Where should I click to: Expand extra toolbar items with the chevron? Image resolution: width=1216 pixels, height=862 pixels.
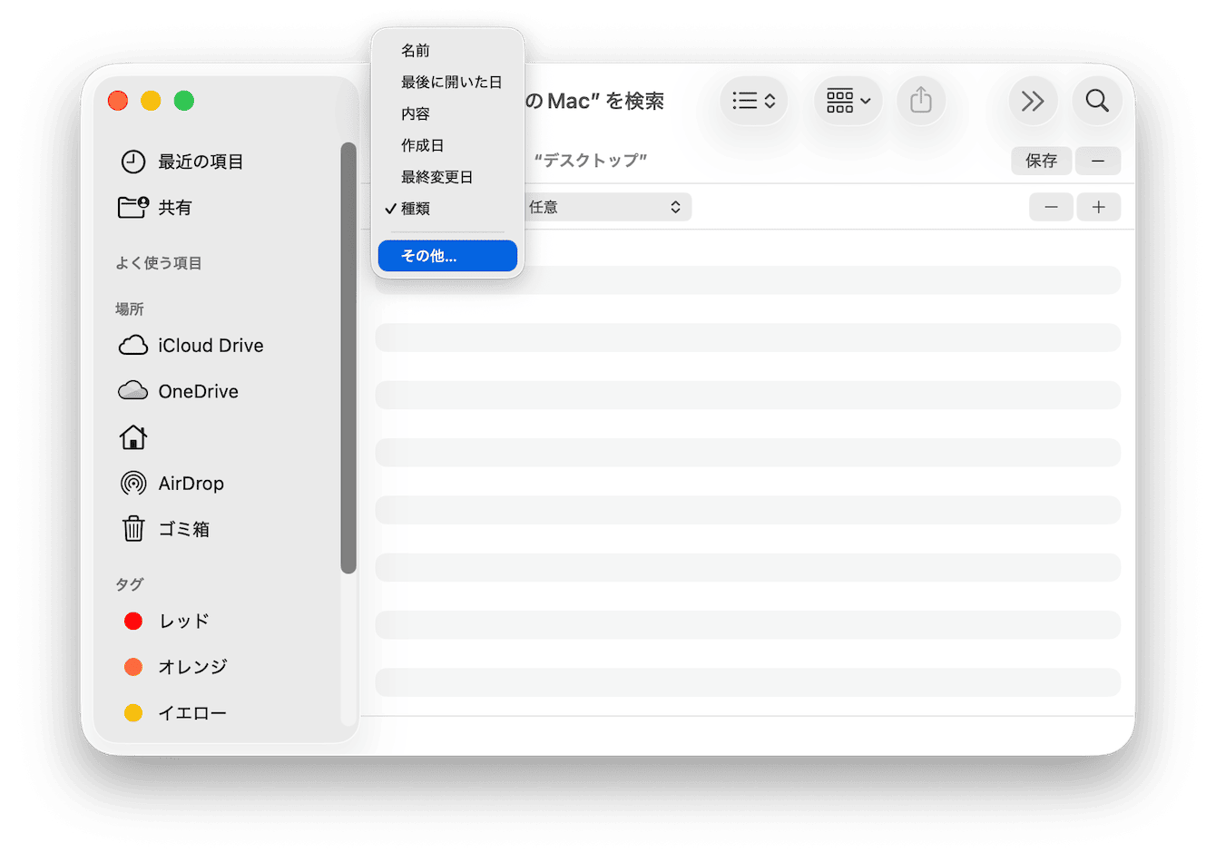click(1033, 100)
